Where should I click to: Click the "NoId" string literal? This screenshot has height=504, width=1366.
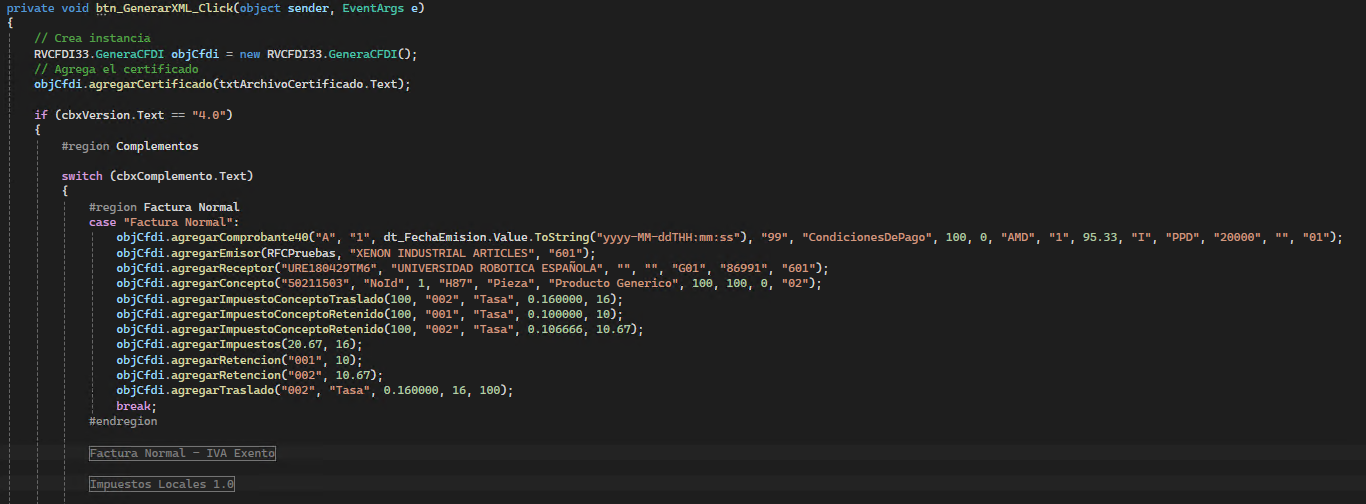pos(384,284)
